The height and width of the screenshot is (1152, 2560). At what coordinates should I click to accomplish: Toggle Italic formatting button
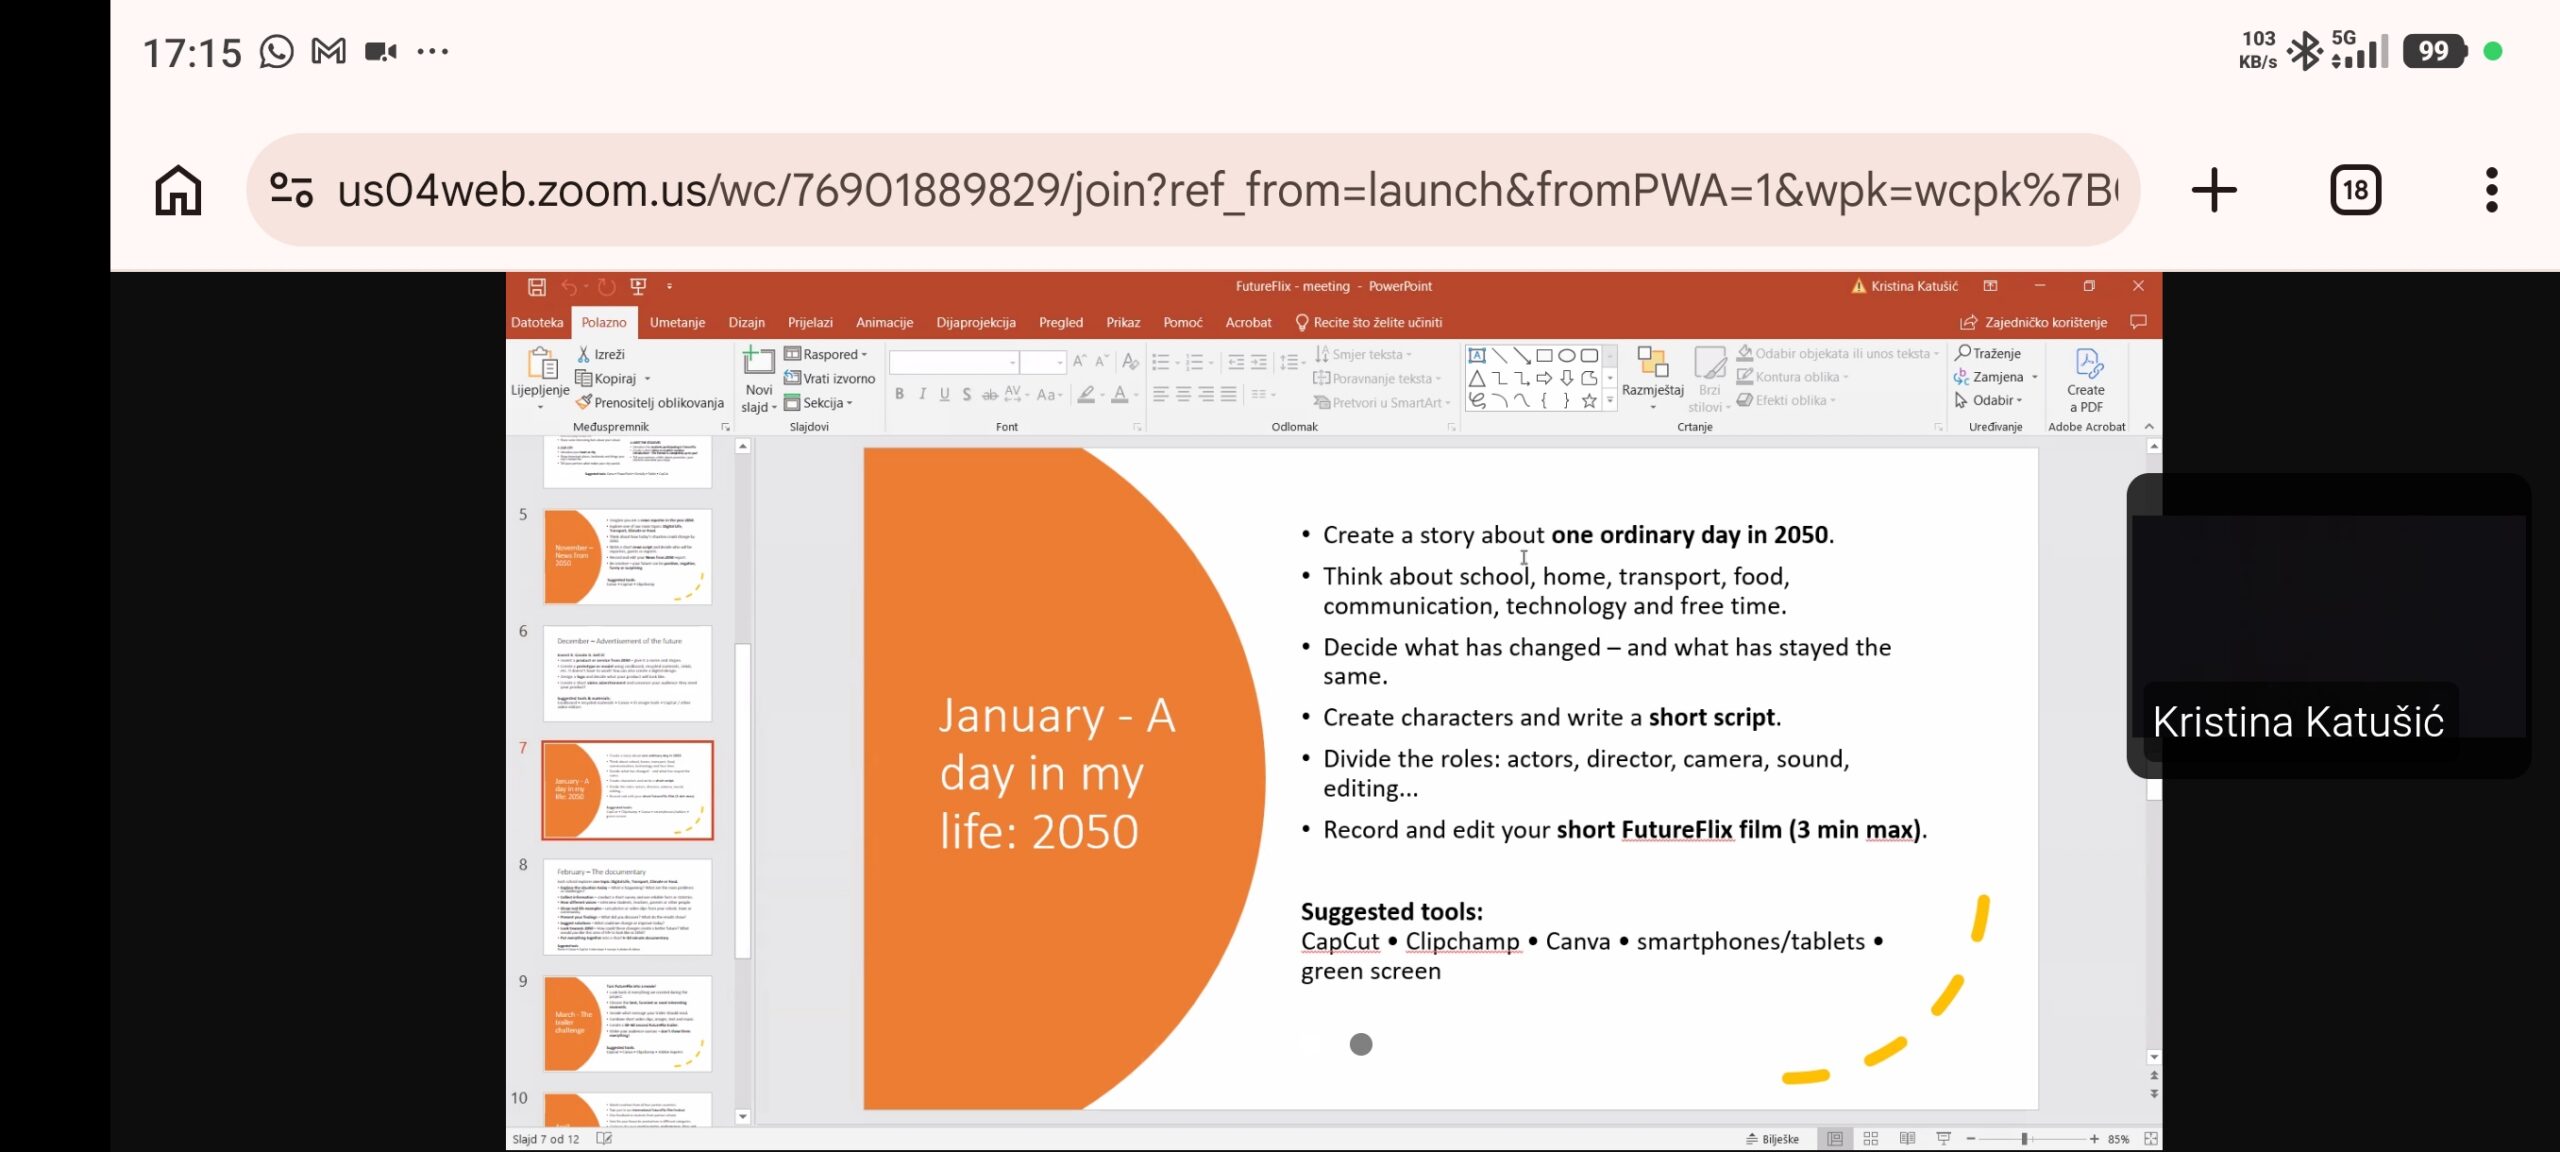[922, 395]
